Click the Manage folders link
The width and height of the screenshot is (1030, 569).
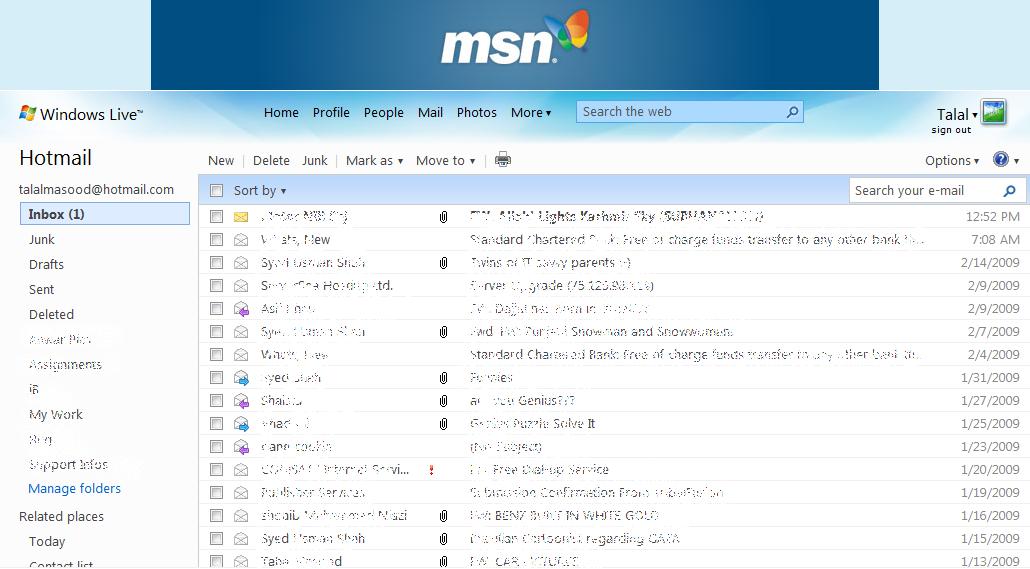[x=74, y=489]
